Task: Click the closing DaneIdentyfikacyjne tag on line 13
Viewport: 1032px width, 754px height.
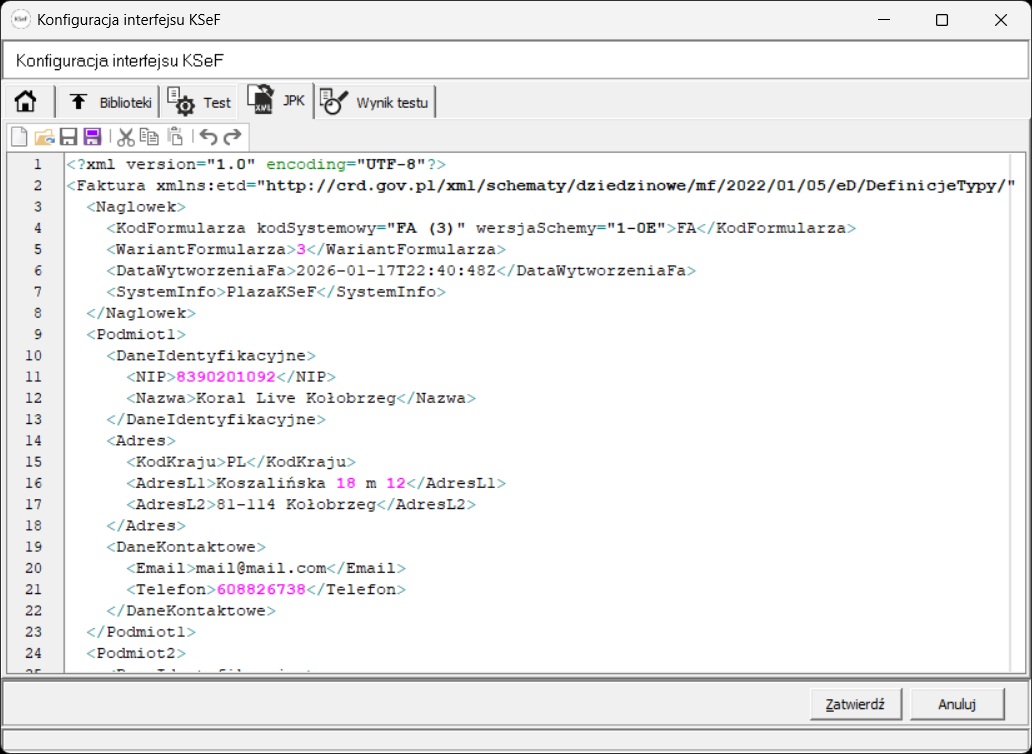Action: (216, 420)
